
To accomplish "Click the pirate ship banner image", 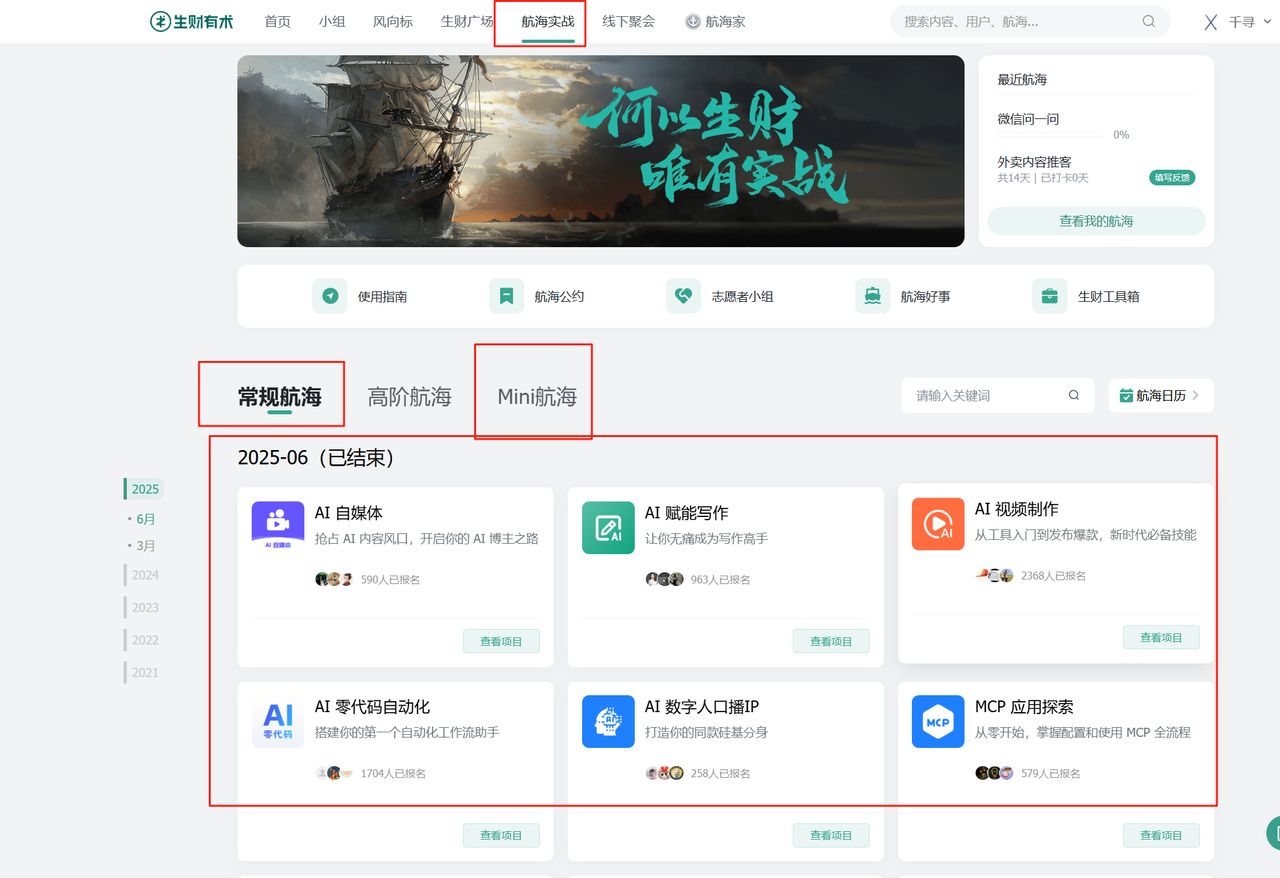I will (x=600, y=151).
